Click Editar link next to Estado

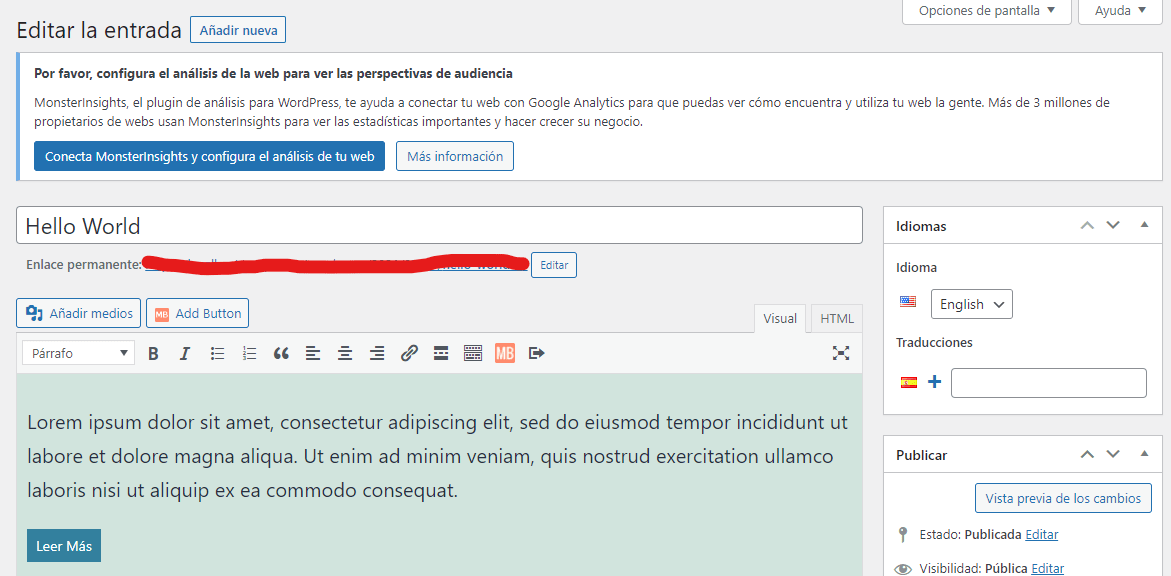1041,535
